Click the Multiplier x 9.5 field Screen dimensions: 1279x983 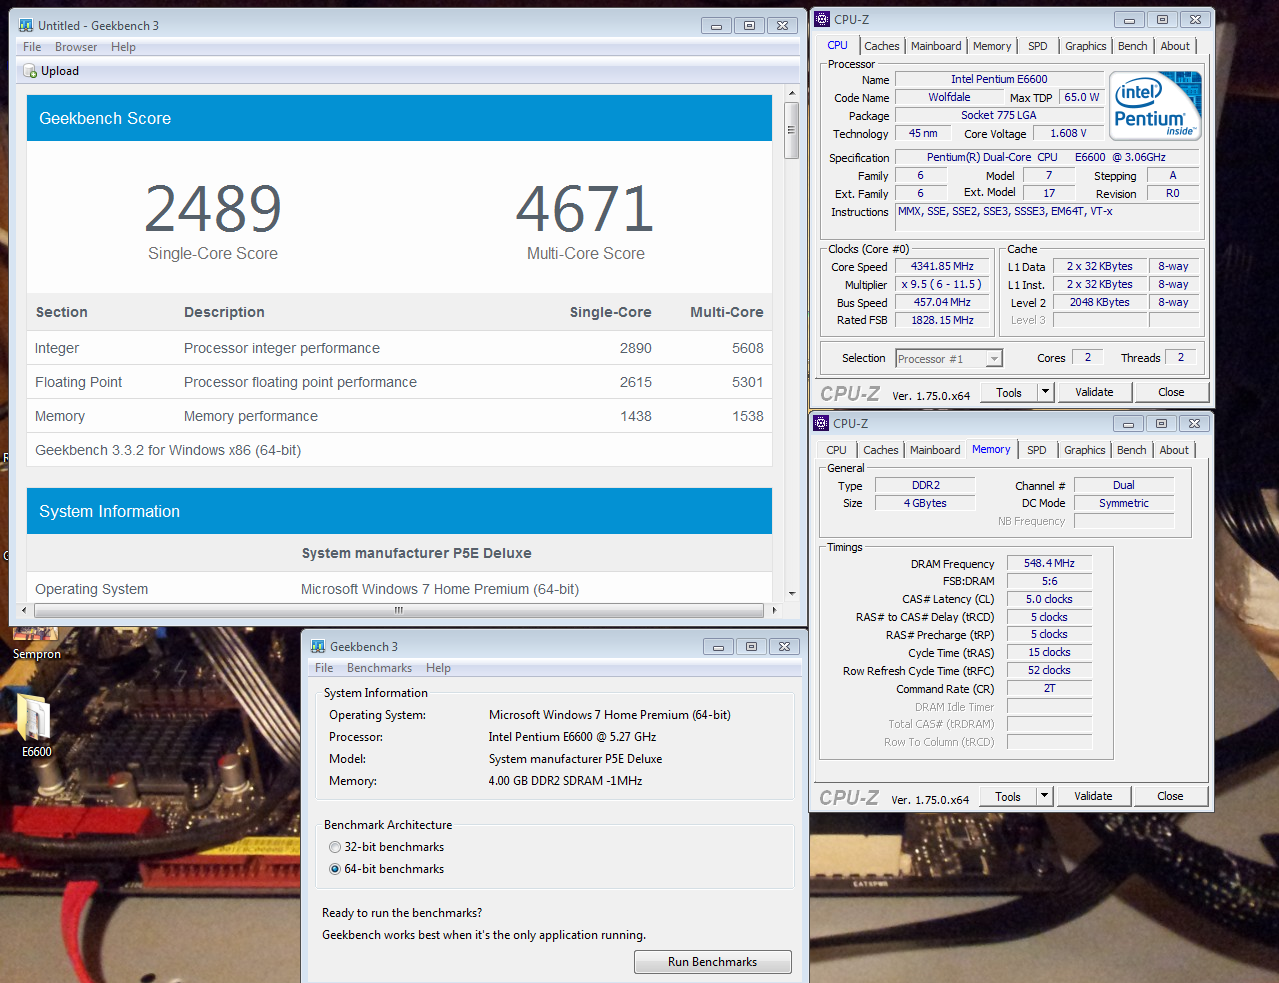pos(942,285)
